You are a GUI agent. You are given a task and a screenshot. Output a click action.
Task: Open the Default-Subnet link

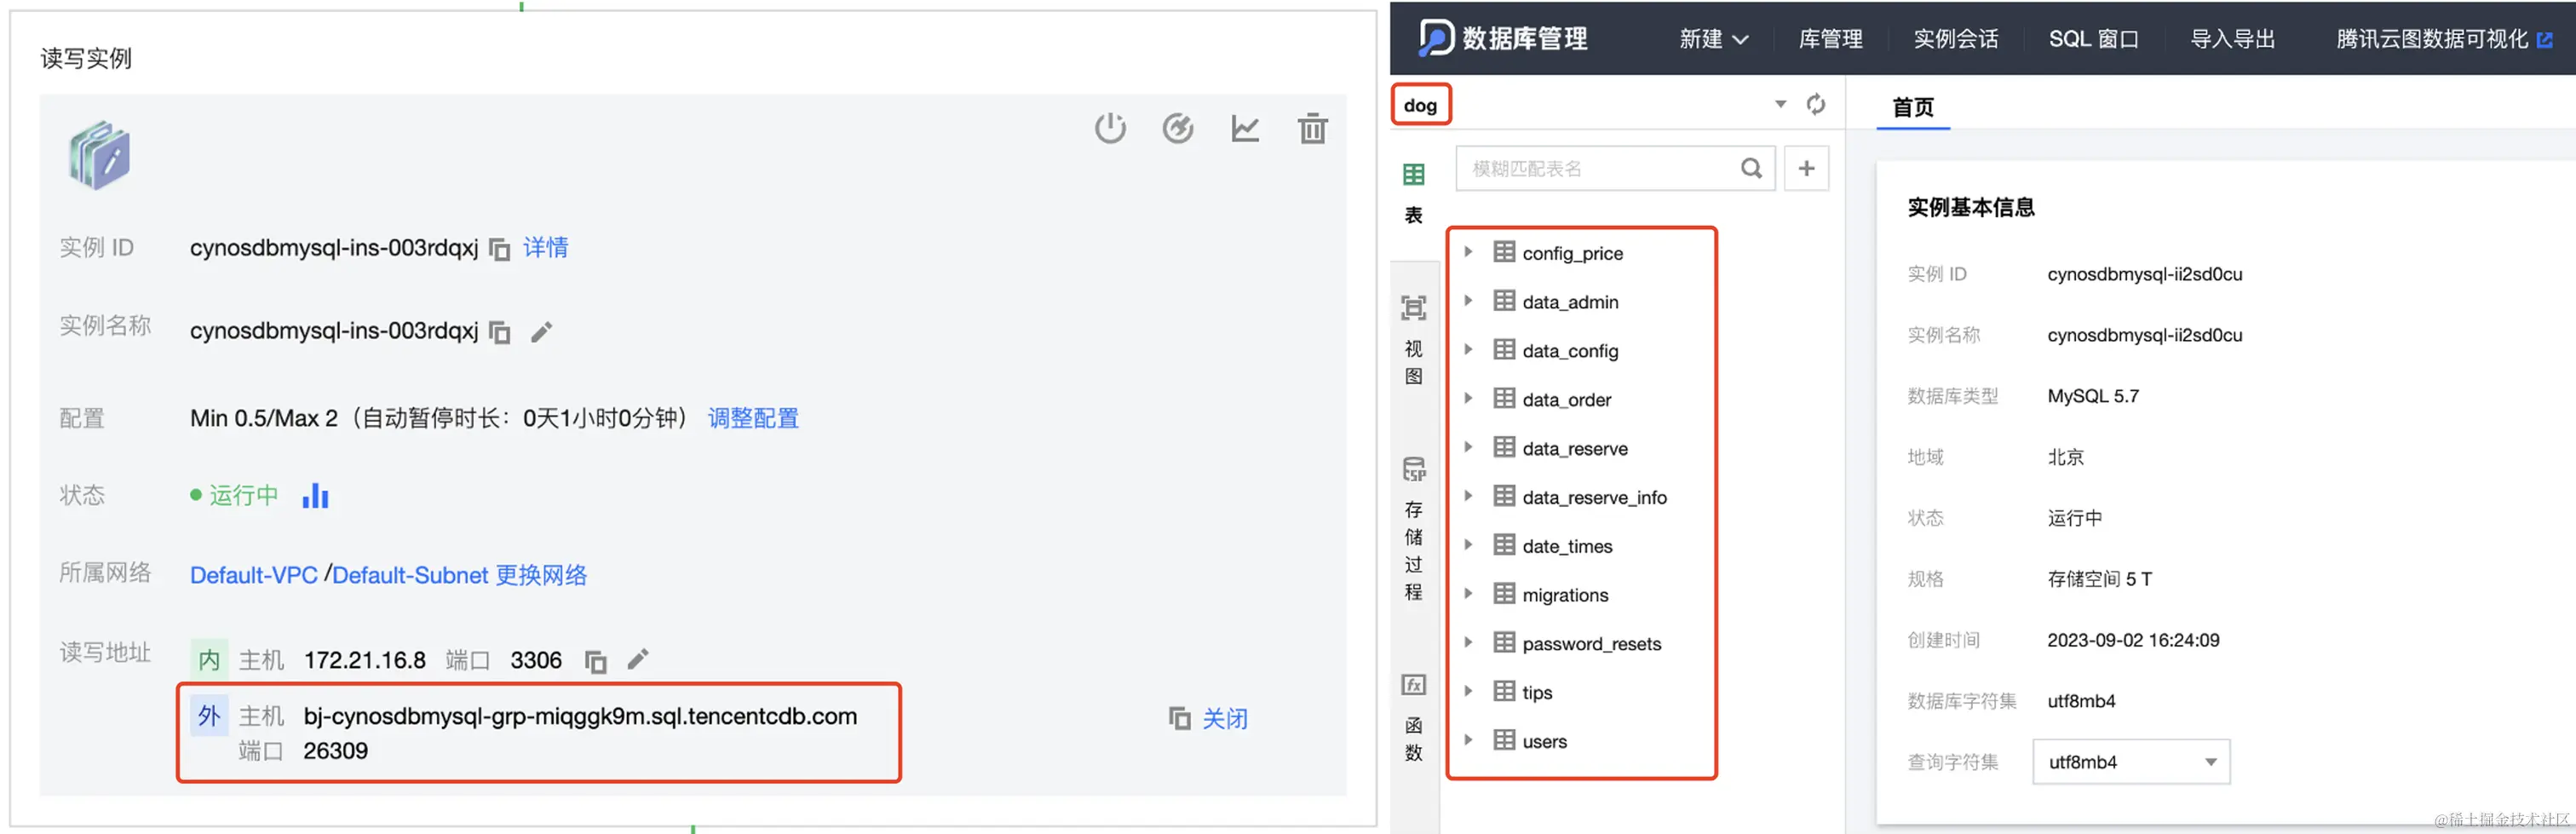coord(410,575)
